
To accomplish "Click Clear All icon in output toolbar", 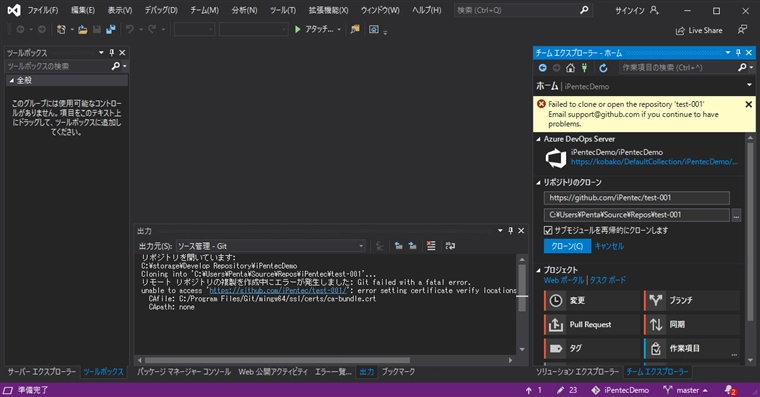I will click(x=431, y=246).
